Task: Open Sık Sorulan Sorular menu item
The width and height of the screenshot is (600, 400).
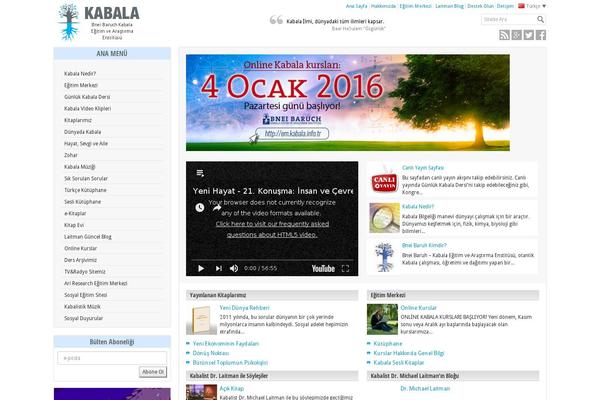Action: (86, 178)
